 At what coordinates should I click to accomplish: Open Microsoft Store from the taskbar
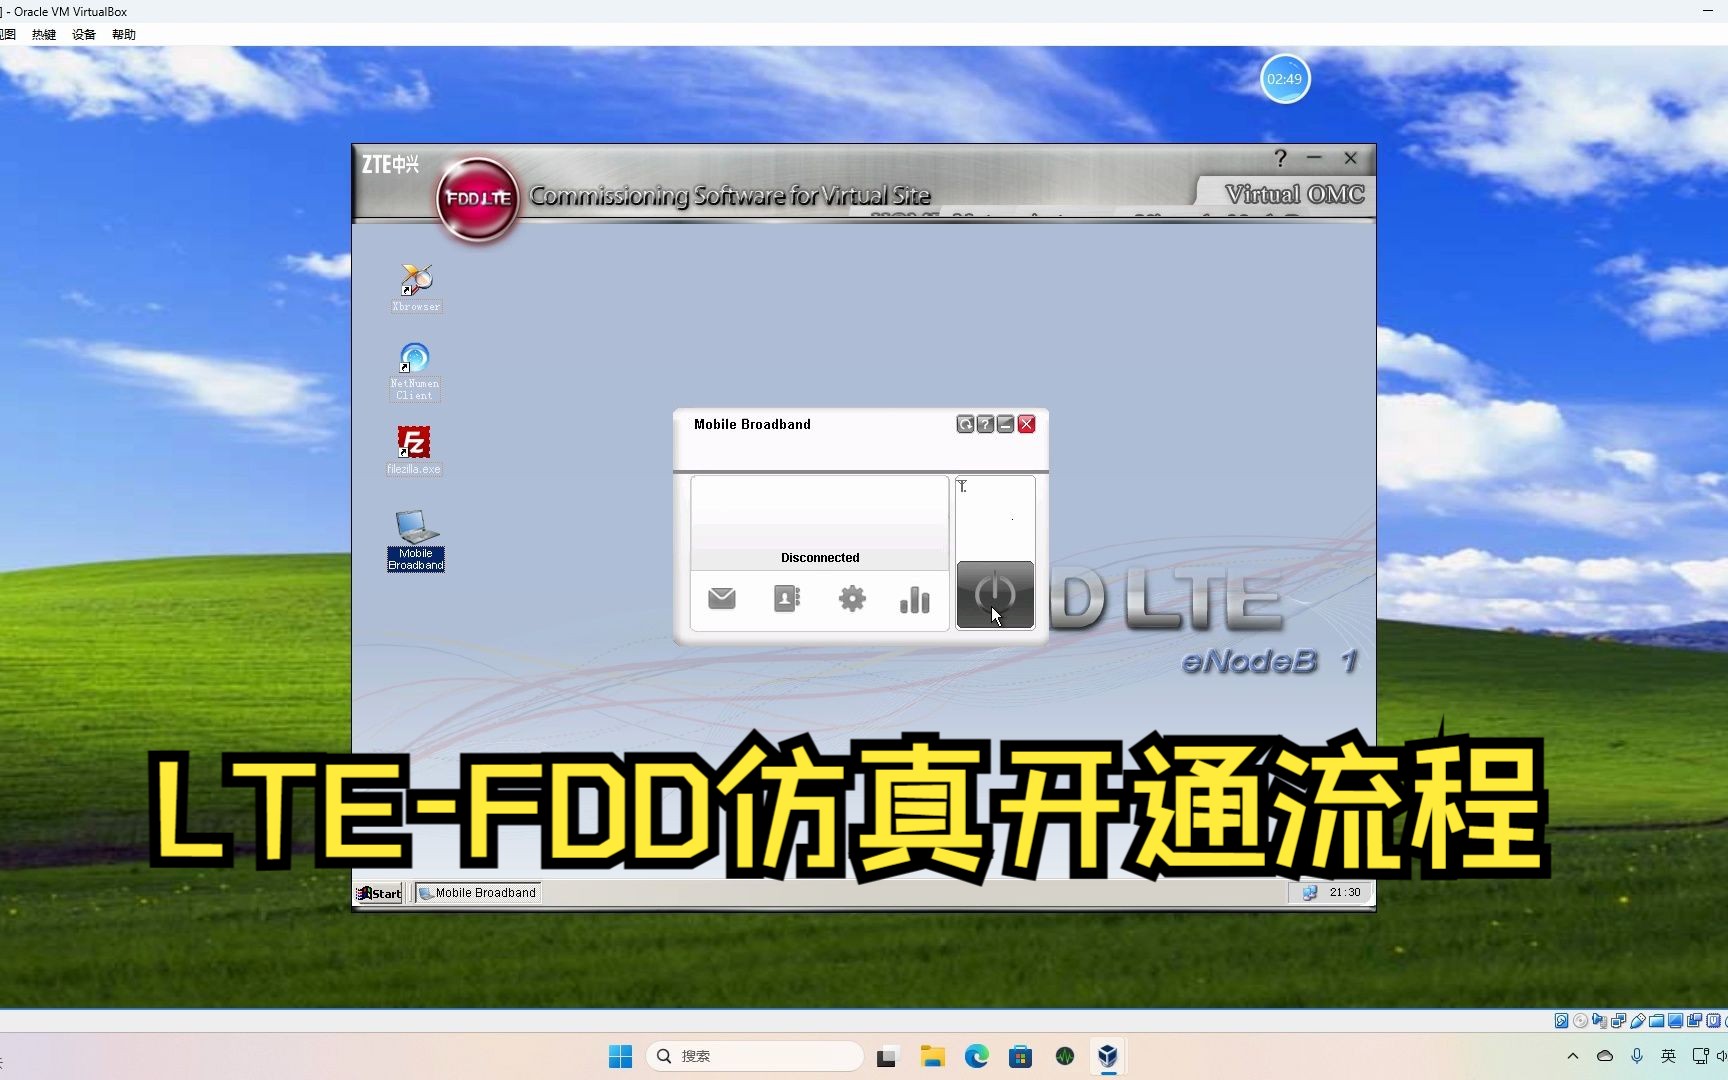(1020, 1056)
